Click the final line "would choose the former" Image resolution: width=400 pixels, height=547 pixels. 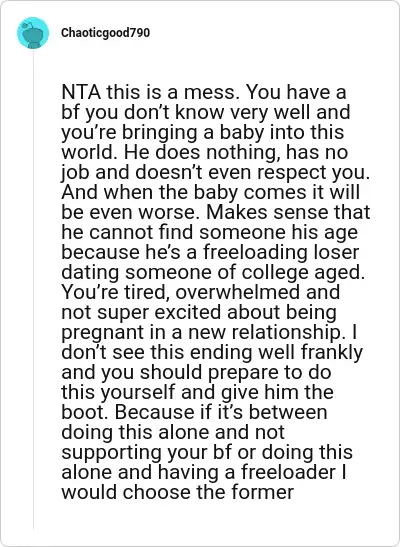(178, 492)
